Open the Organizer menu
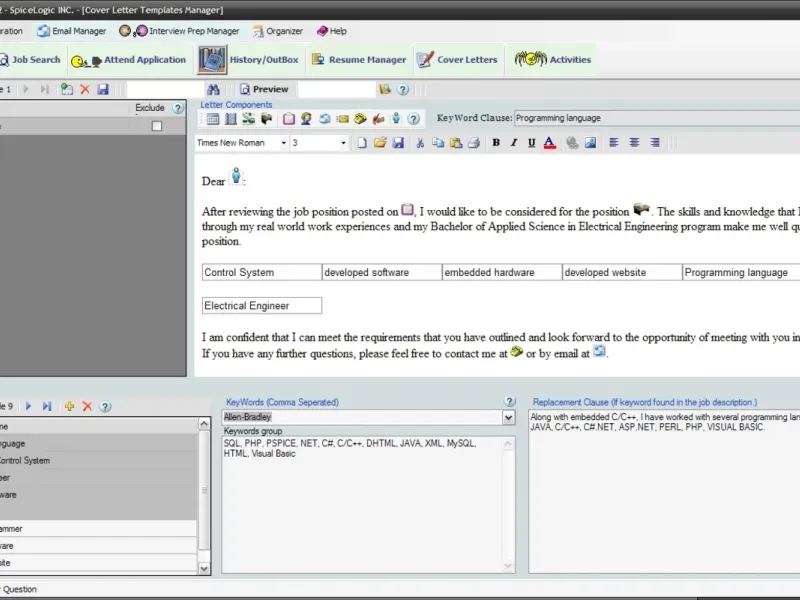The width and height of the screenshot is (800, 600). 278,31
